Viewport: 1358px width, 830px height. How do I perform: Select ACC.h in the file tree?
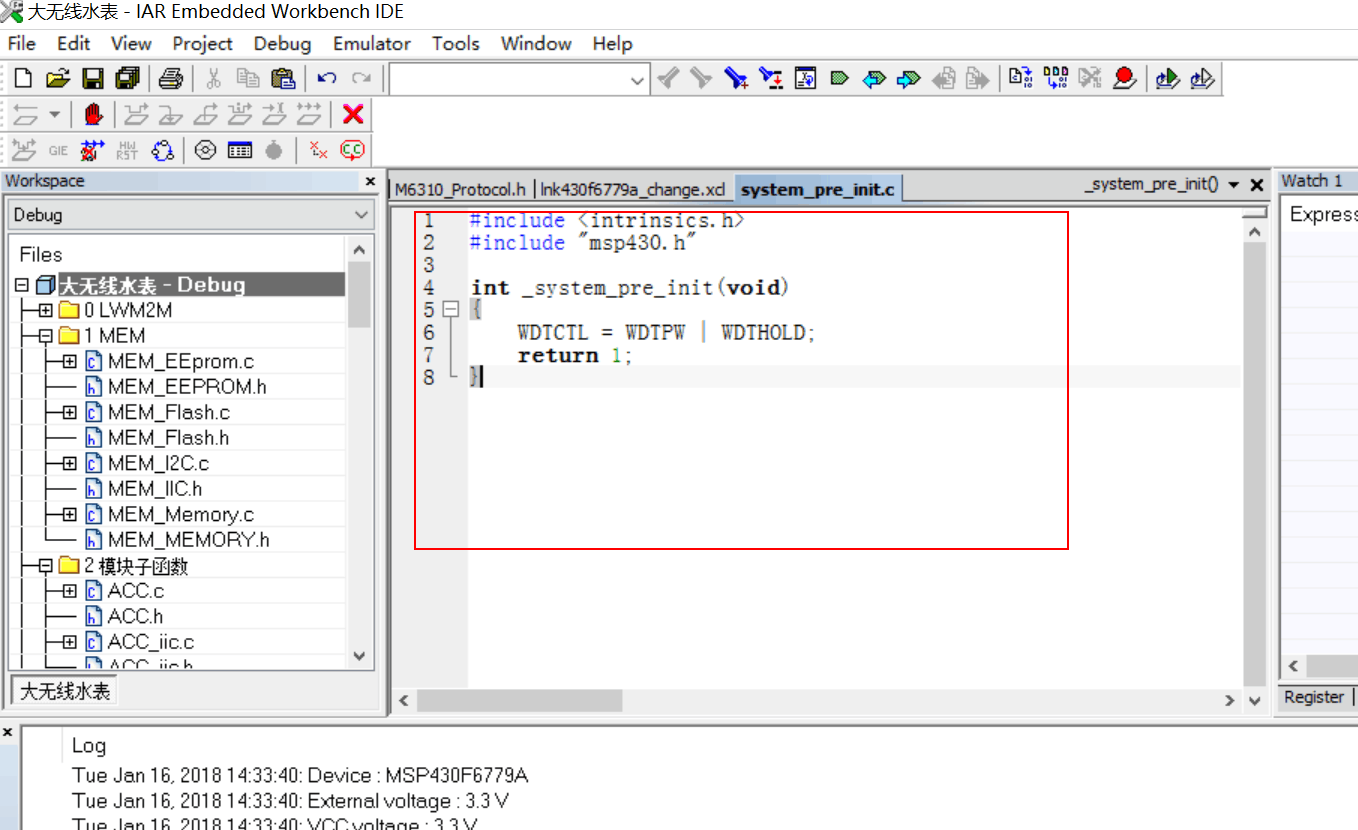click(136, 616)
